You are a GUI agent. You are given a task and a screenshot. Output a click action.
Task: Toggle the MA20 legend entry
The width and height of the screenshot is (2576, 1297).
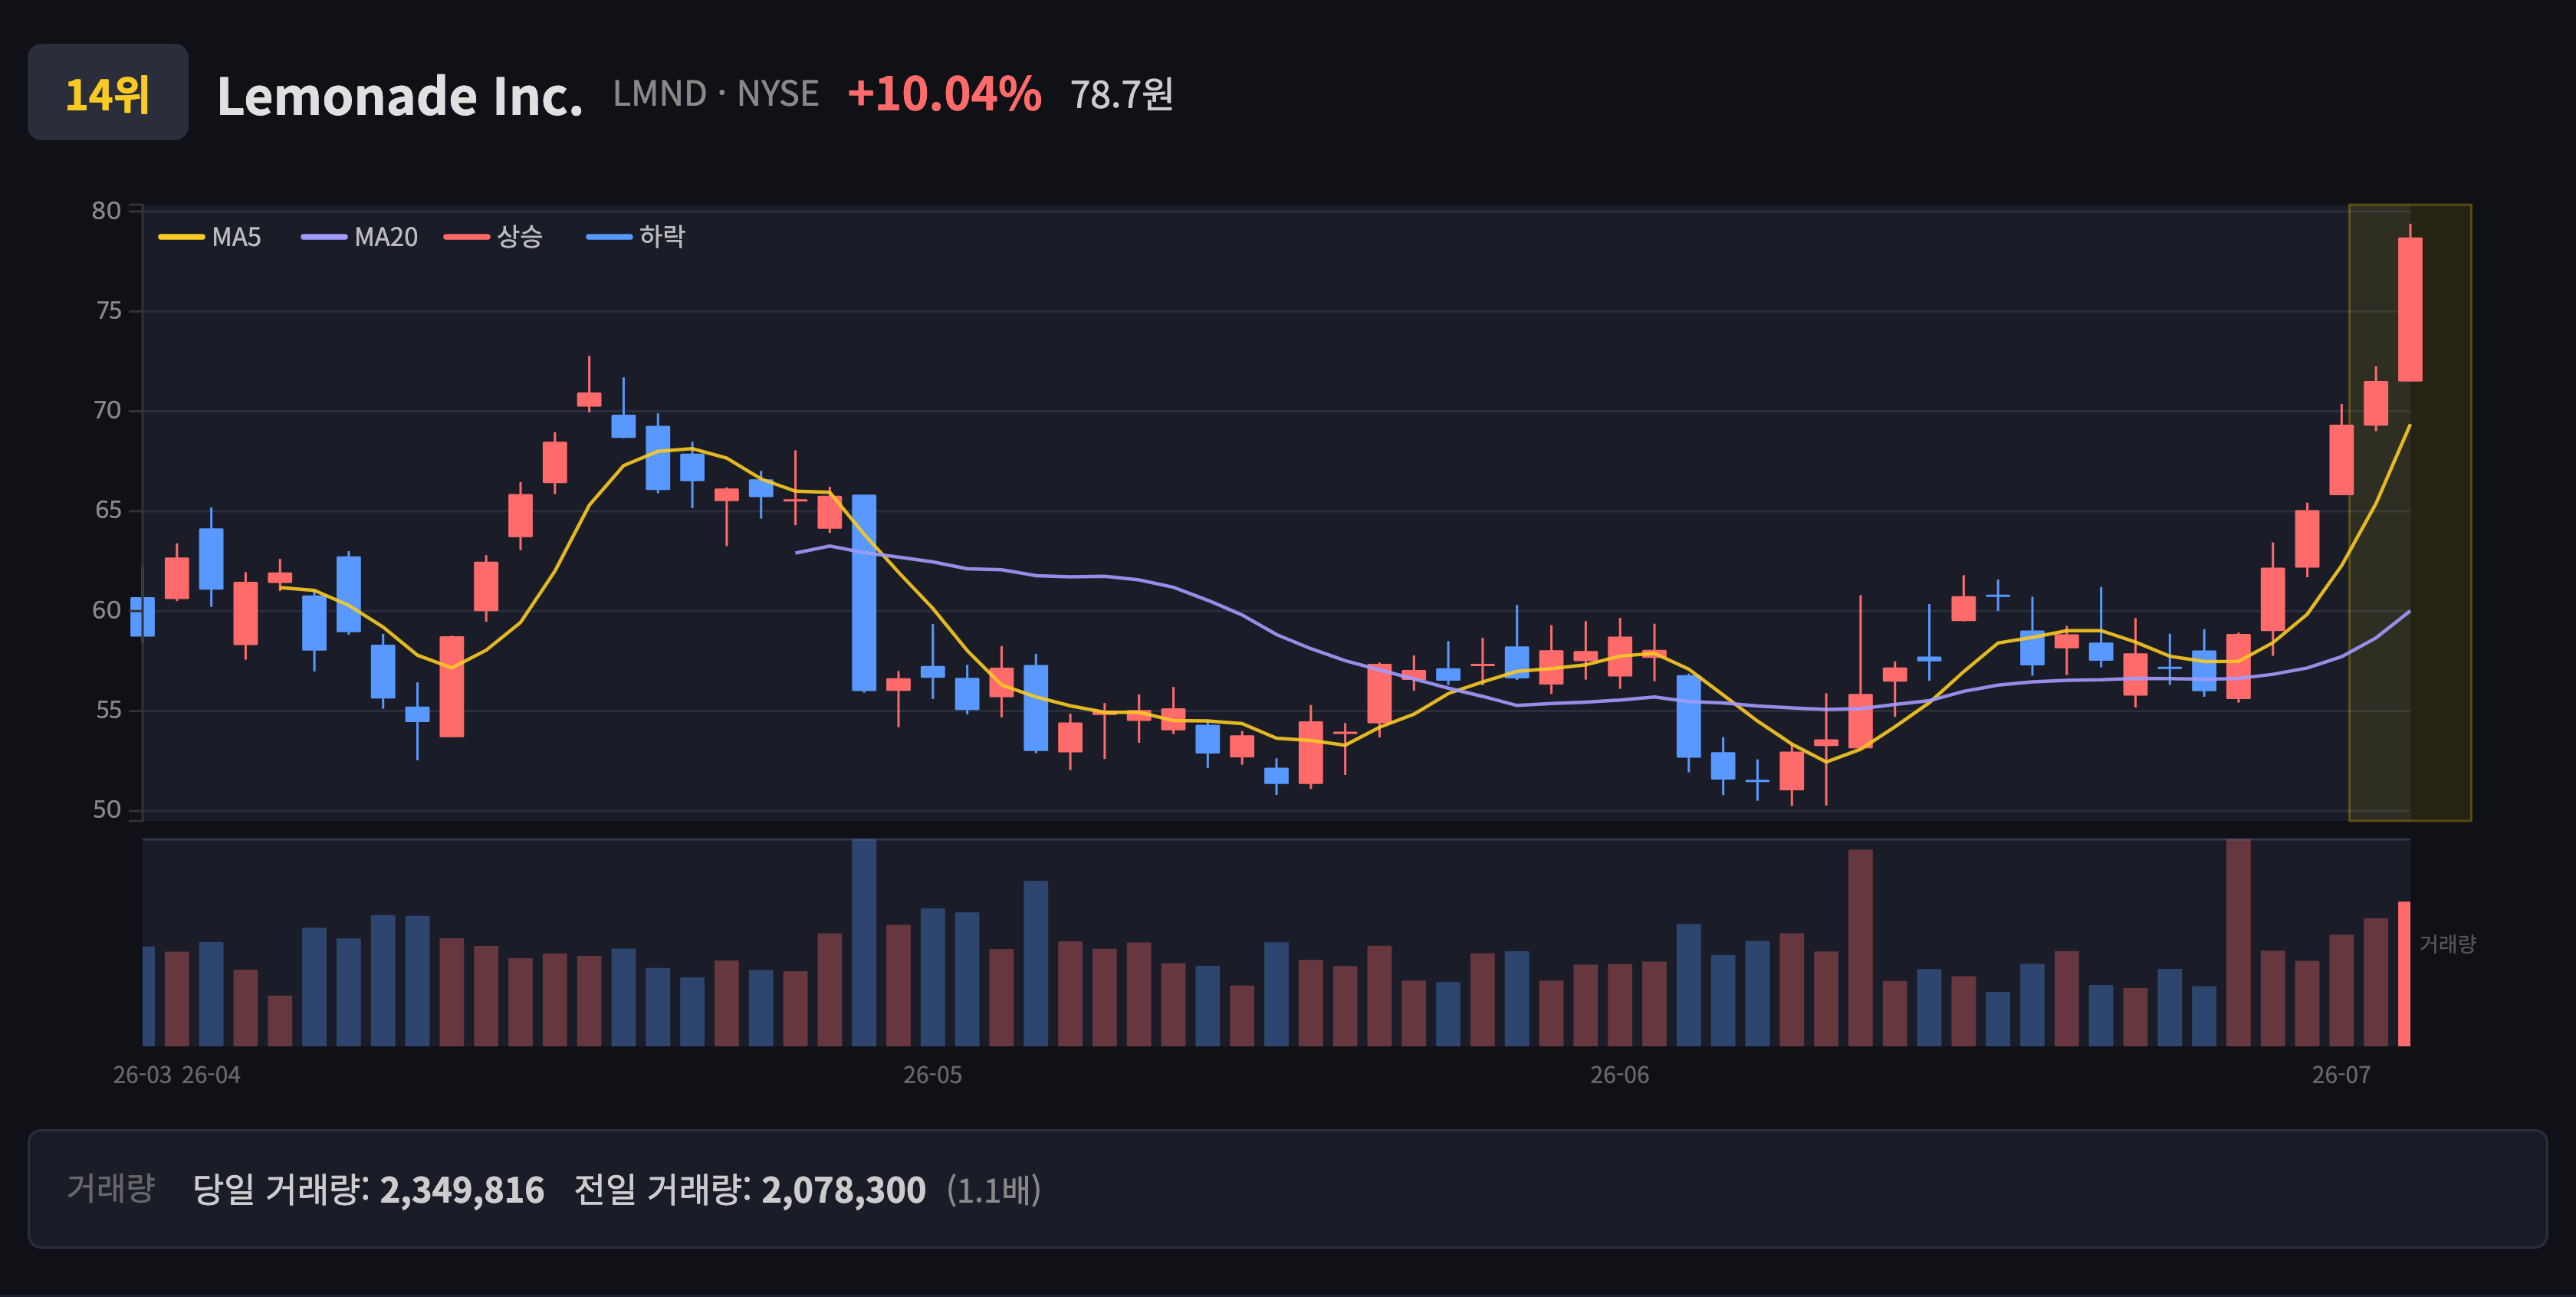(x=360, y=237)
